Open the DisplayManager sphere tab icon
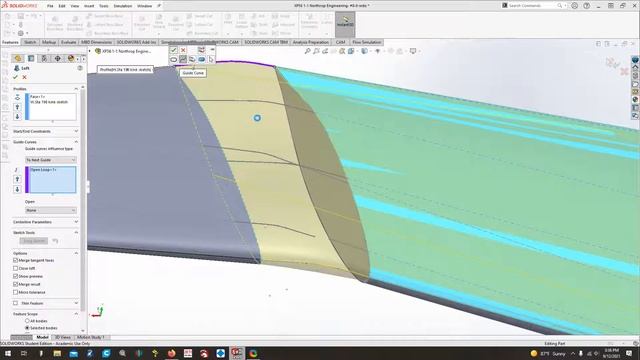 pos(71,58)
